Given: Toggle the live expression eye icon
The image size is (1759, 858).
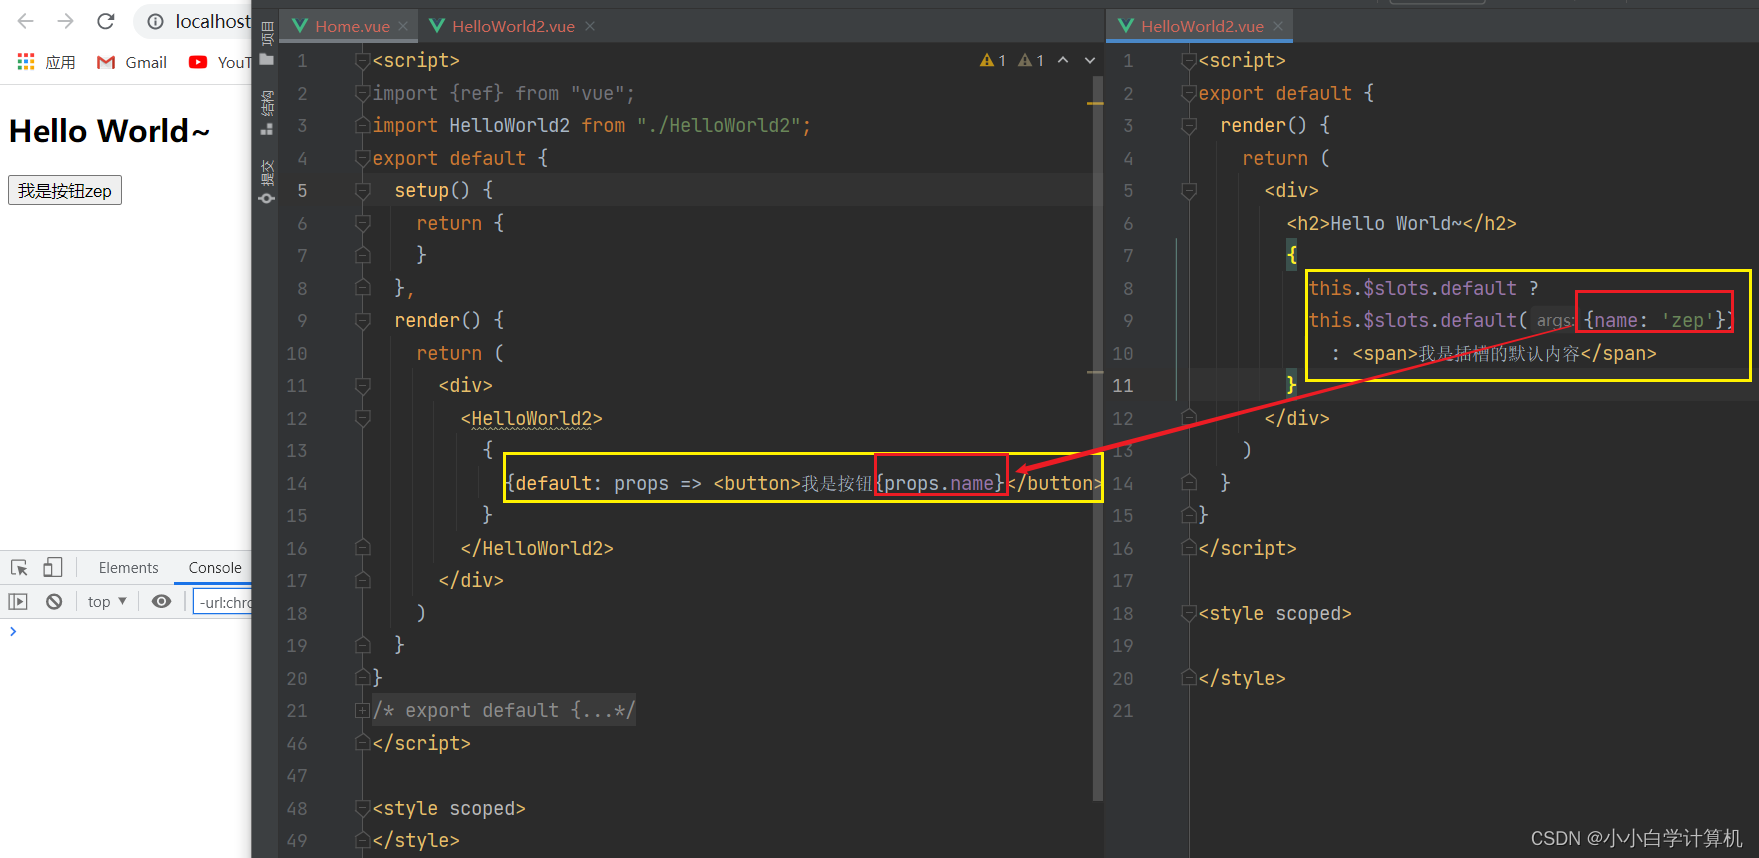Looking at the screenshot, I should point(161,601).
